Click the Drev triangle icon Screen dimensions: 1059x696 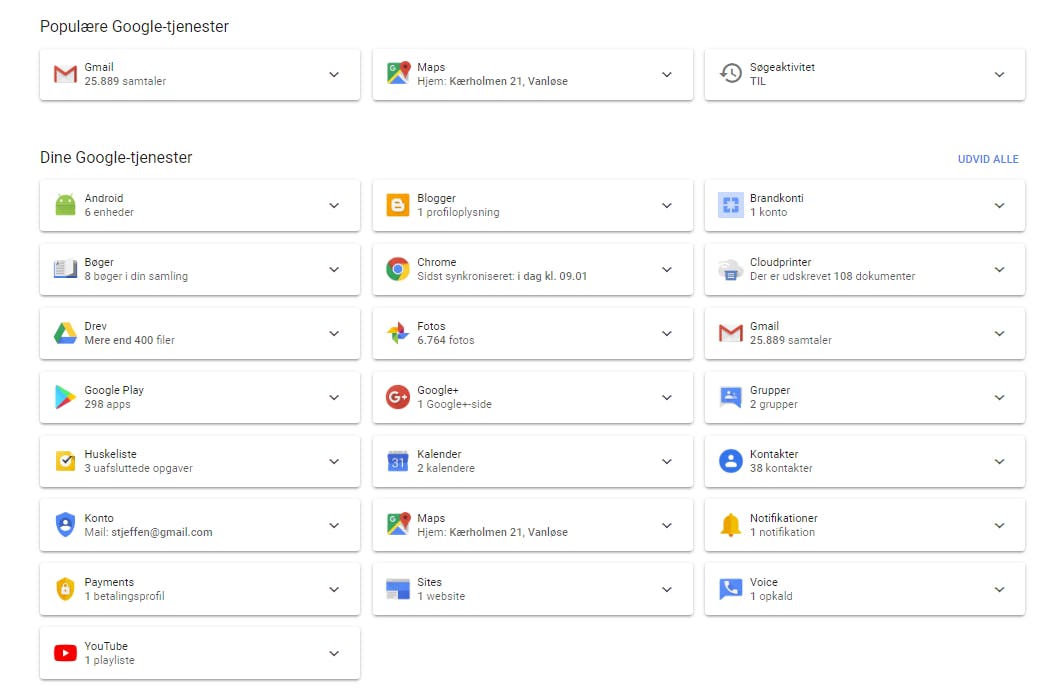coord(66,333)
